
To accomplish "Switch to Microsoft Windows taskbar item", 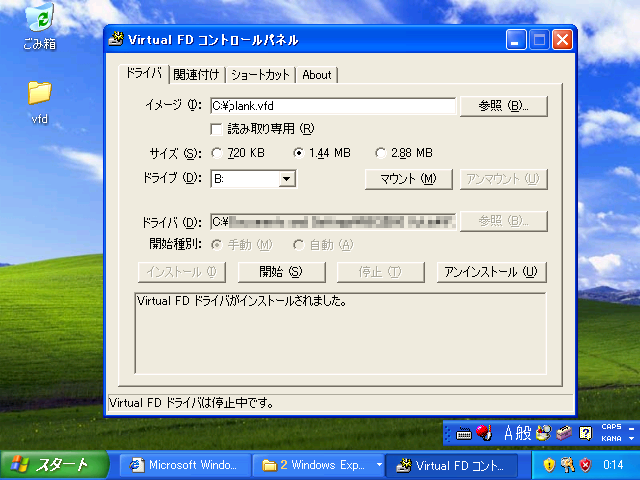I will tap(185, 465).
